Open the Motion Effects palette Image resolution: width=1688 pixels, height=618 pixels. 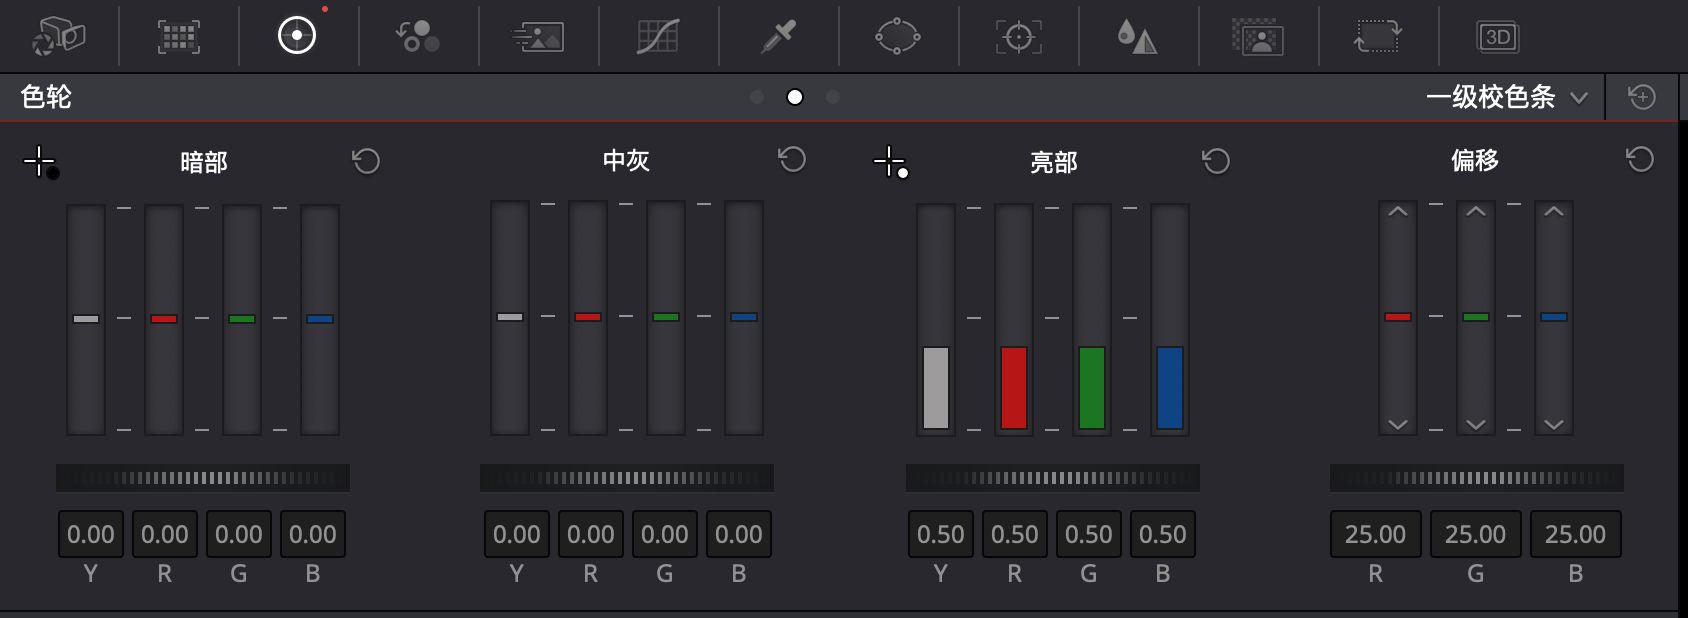pos(538,37)
